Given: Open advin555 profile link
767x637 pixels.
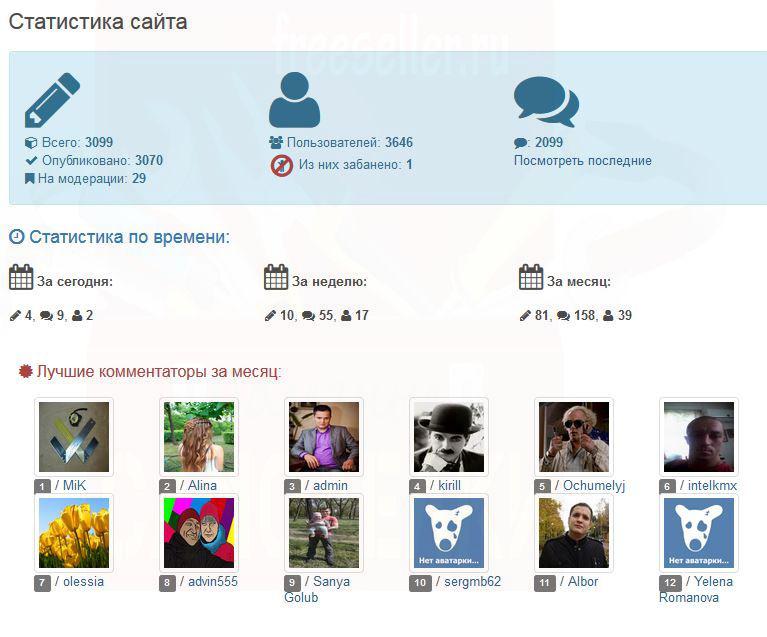Looking at the screenshot, I should pos(213,581).
